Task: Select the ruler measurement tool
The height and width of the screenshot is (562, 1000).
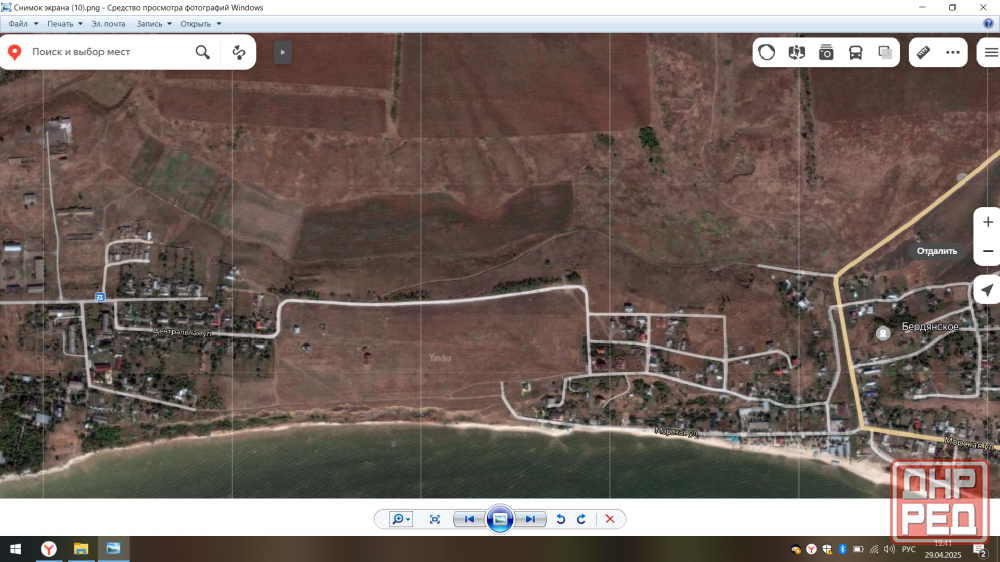Action: click(923, 52)
